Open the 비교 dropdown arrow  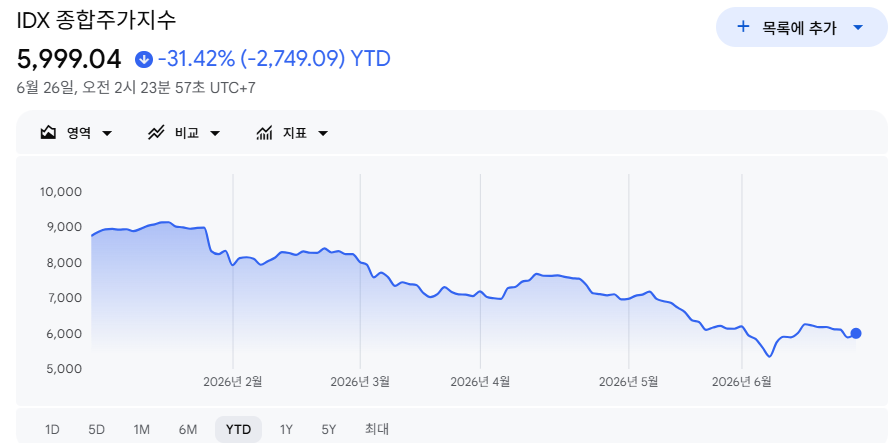(215, 134)
